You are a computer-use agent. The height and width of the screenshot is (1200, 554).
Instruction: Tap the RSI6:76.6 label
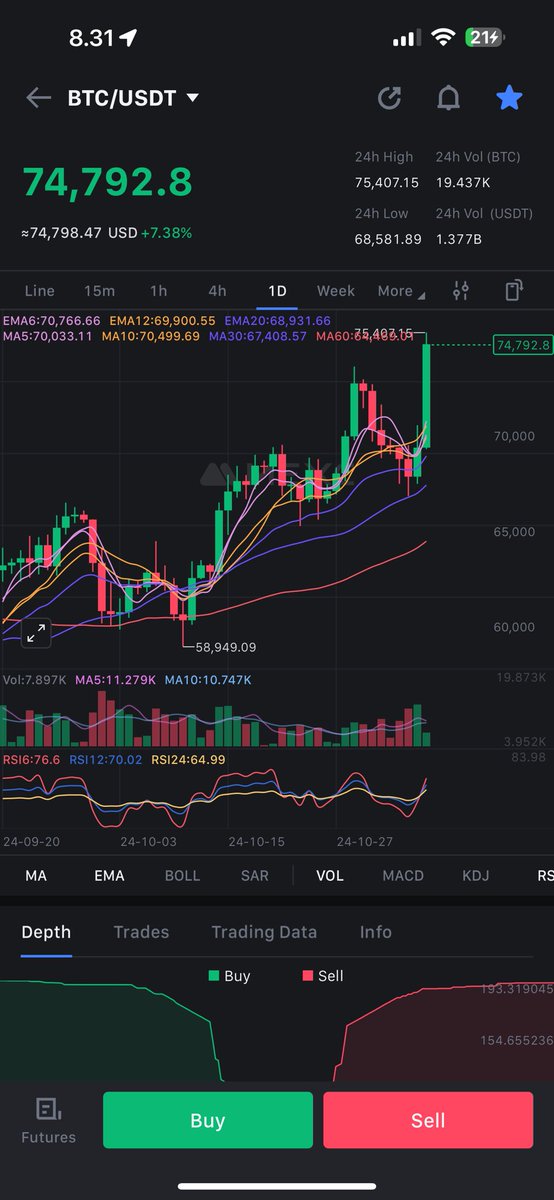click(31, 760)
